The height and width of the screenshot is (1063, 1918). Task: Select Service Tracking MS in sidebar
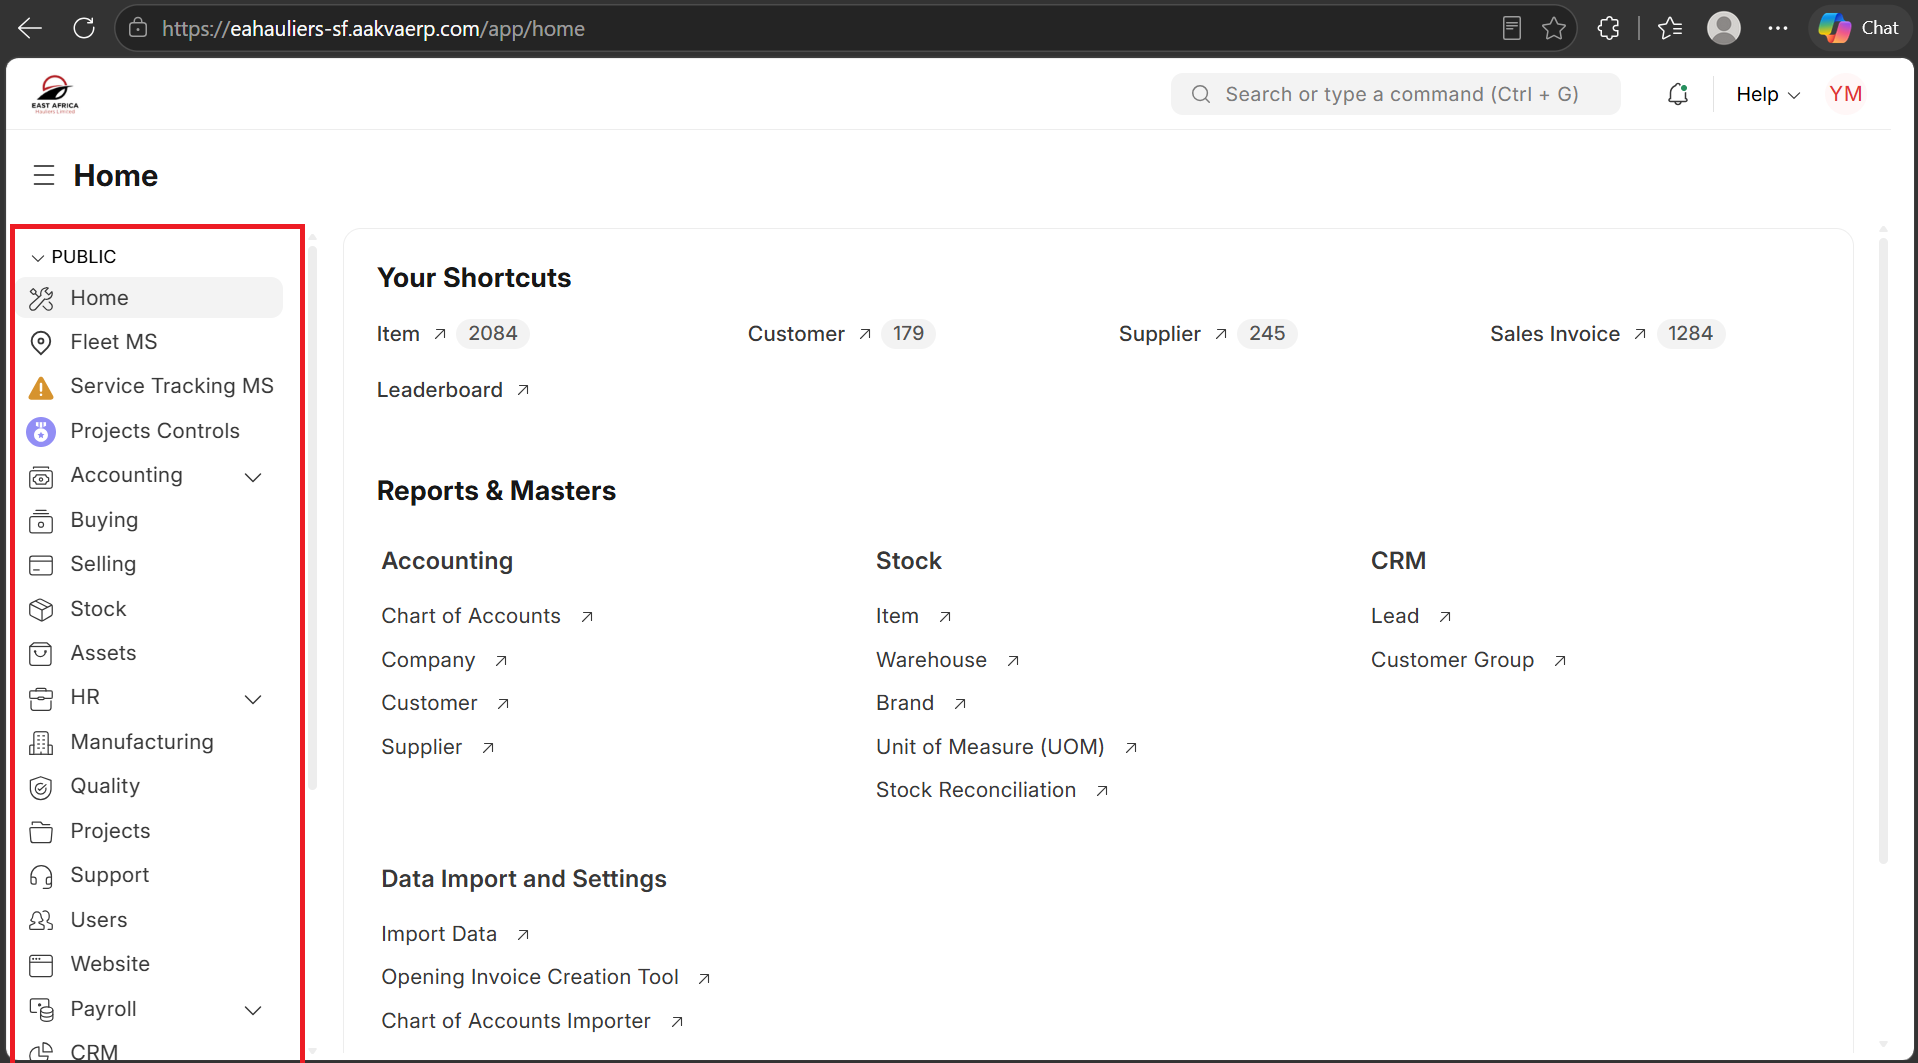[150, 386]
